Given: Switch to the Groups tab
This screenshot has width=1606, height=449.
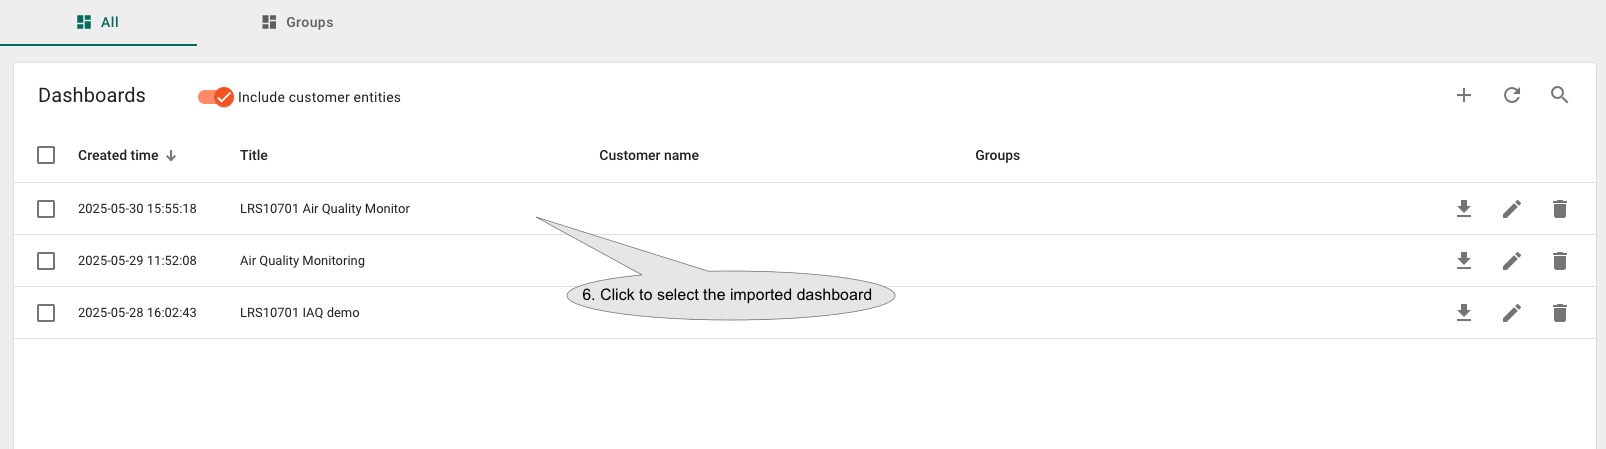Looking at the screenshot, I should pos(297,22).
